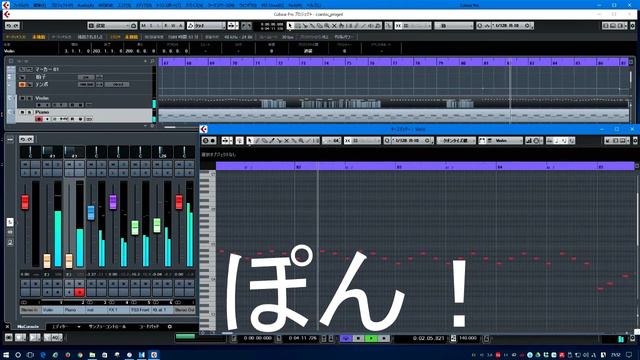The height and width of the screenshot is (360, 640).
Task: Toggle Acoustic Feedback speaker in the Key Editor
Action: click(x=240, y=140)
